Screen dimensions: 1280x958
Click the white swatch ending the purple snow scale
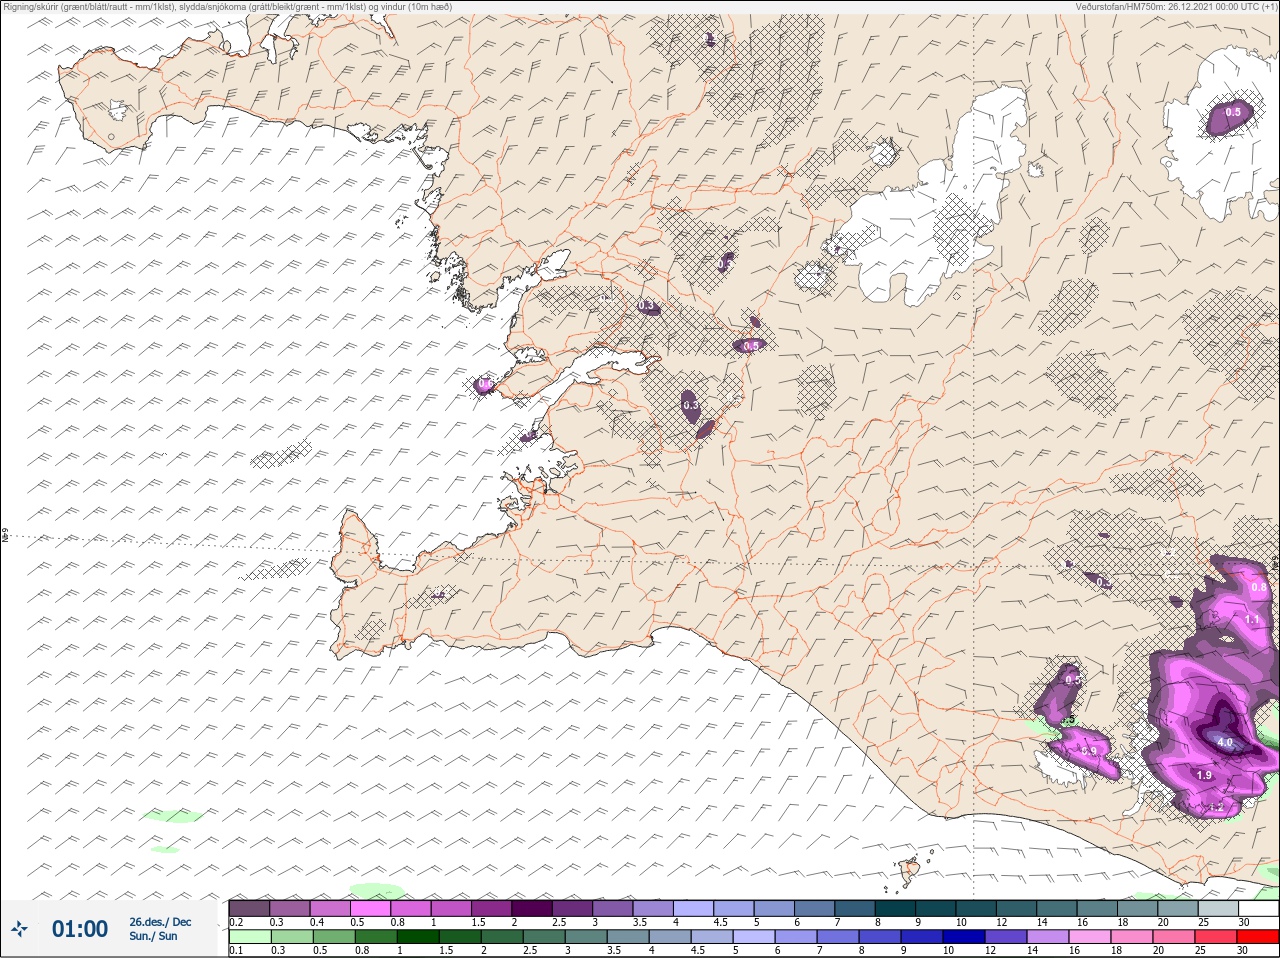click(1259, 909)
